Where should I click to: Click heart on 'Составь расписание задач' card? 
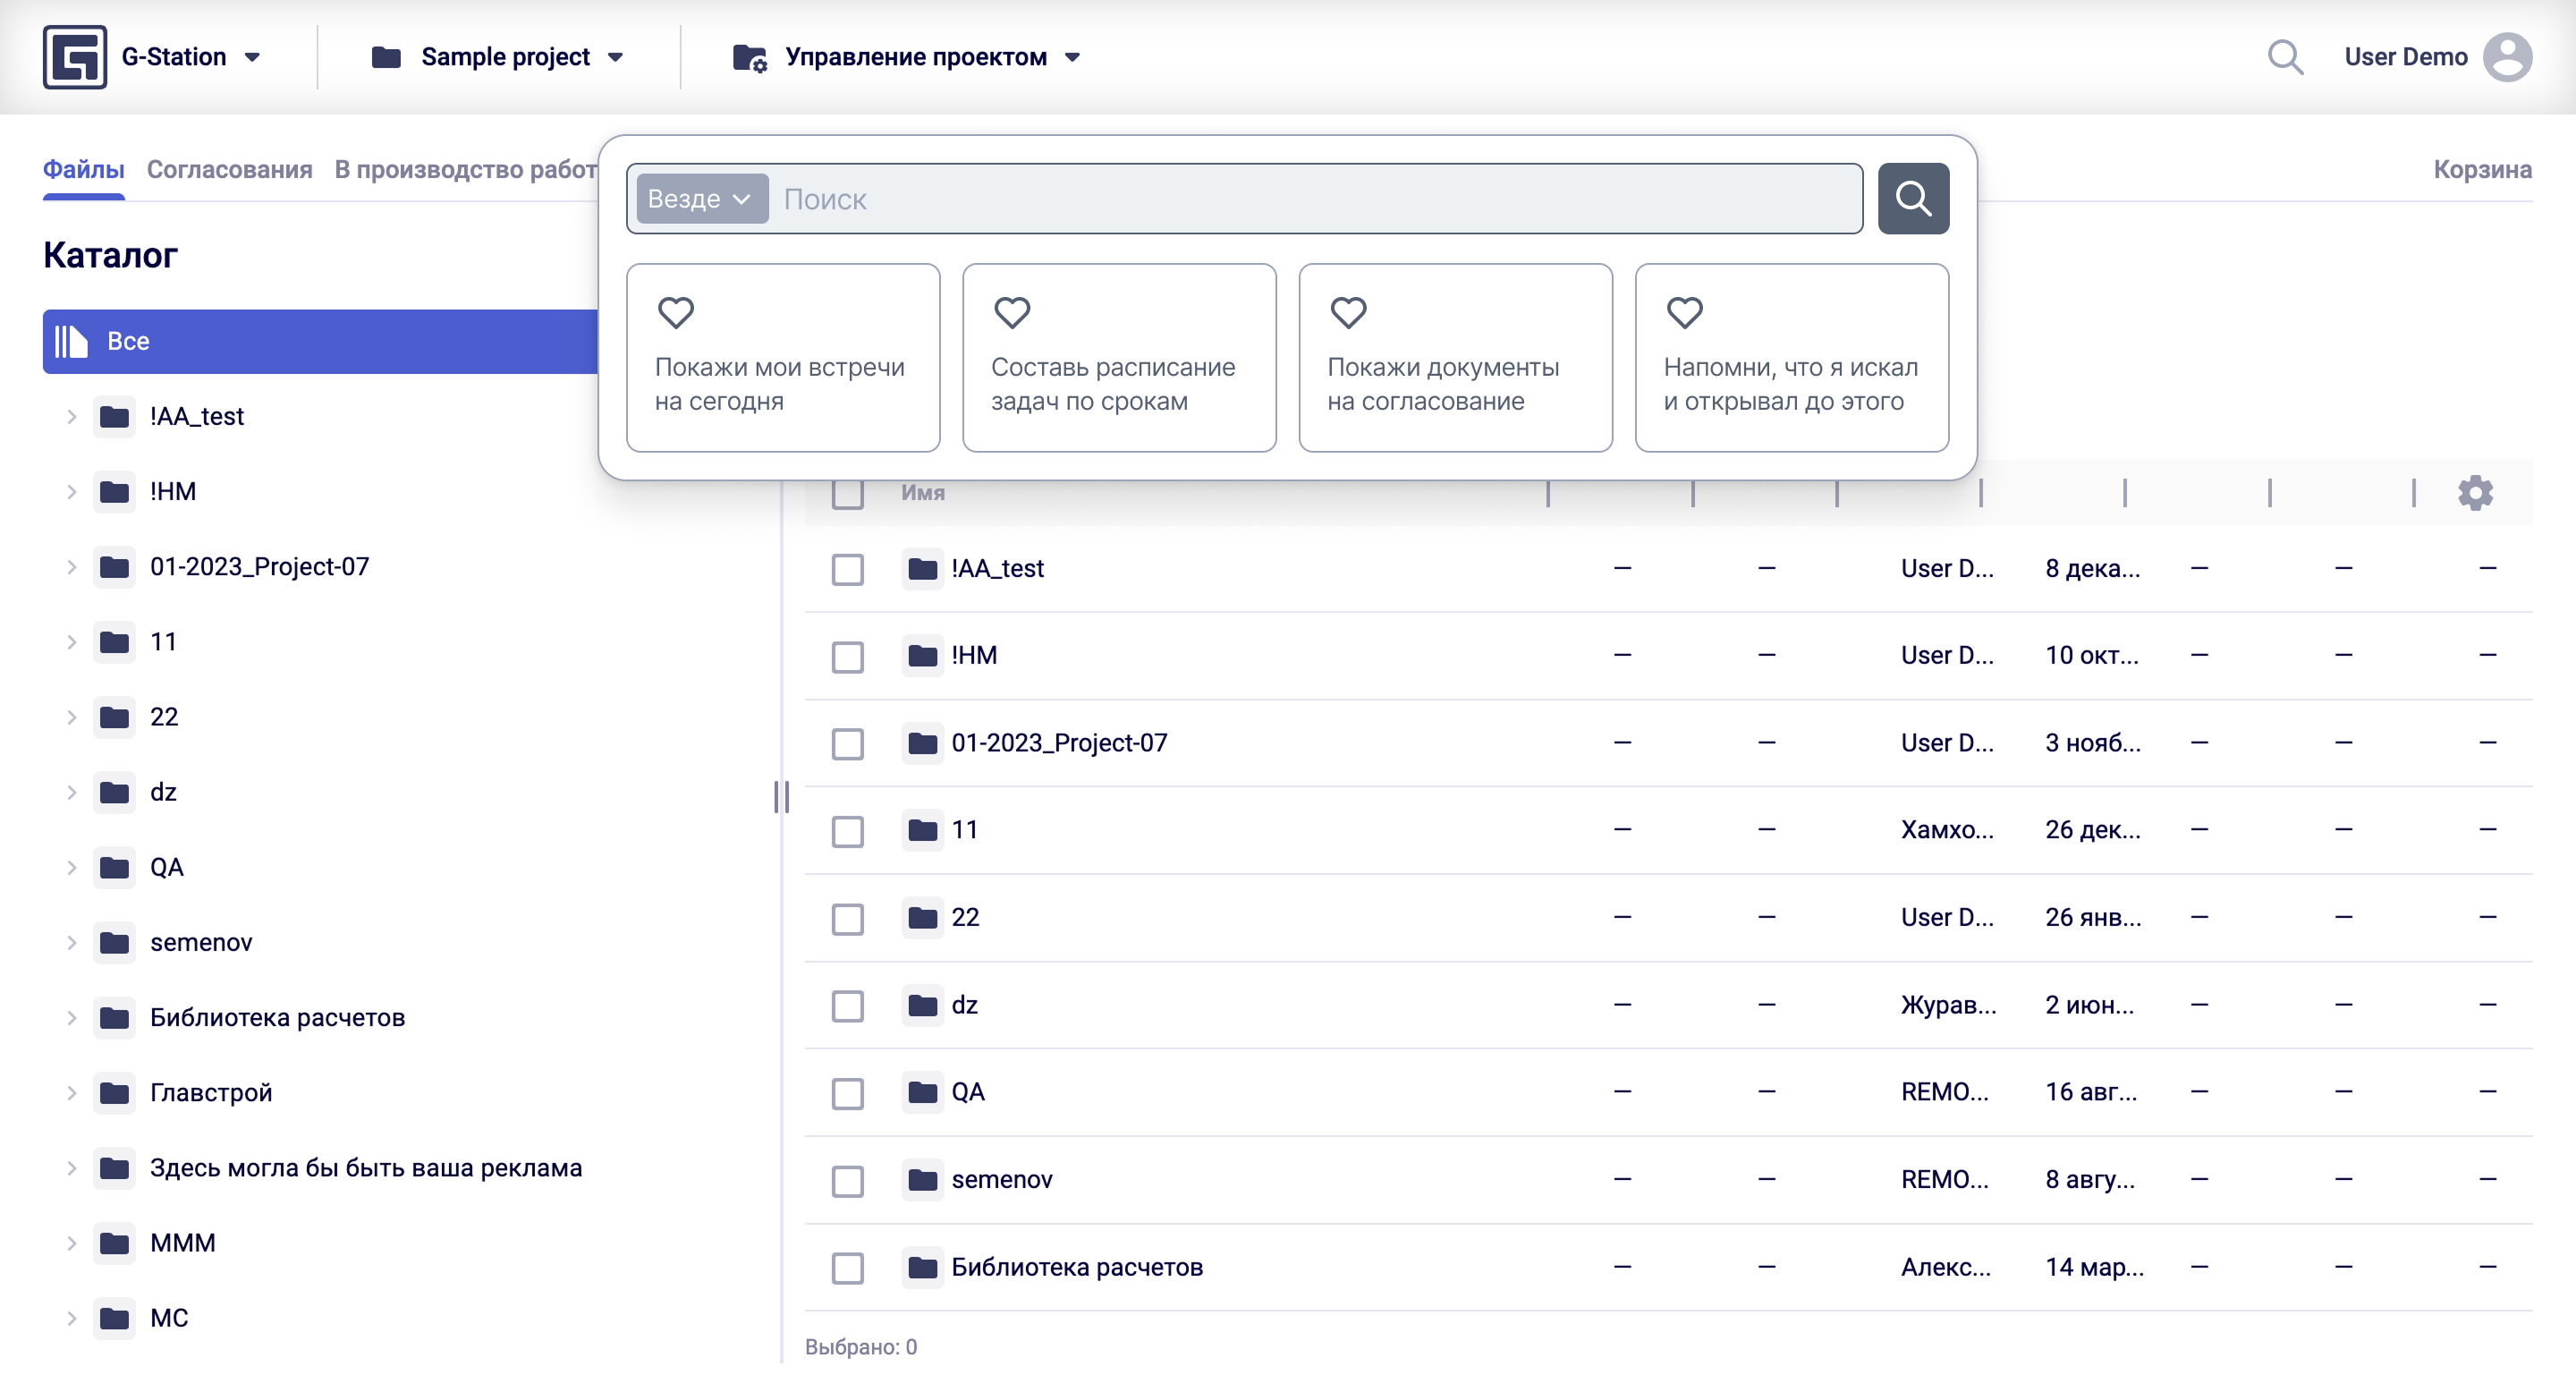tap(1012, 313)
